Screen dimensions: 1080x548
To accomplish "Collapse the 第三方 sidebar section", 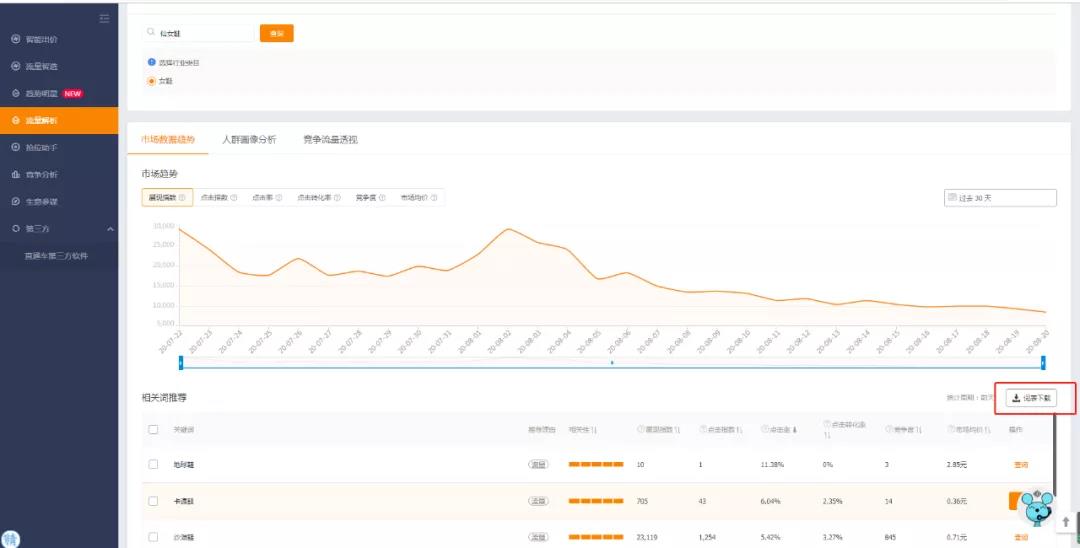I will click(109, 229).
